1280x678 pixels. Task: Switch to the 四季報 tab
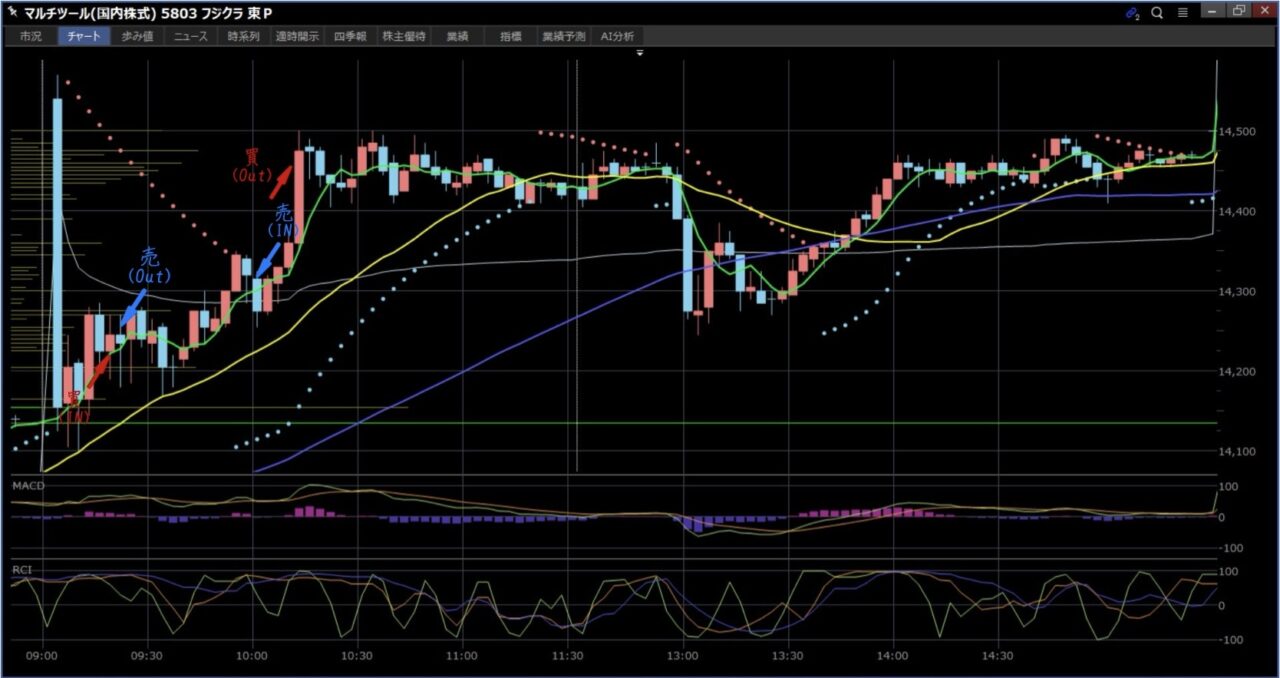point(351,36)
